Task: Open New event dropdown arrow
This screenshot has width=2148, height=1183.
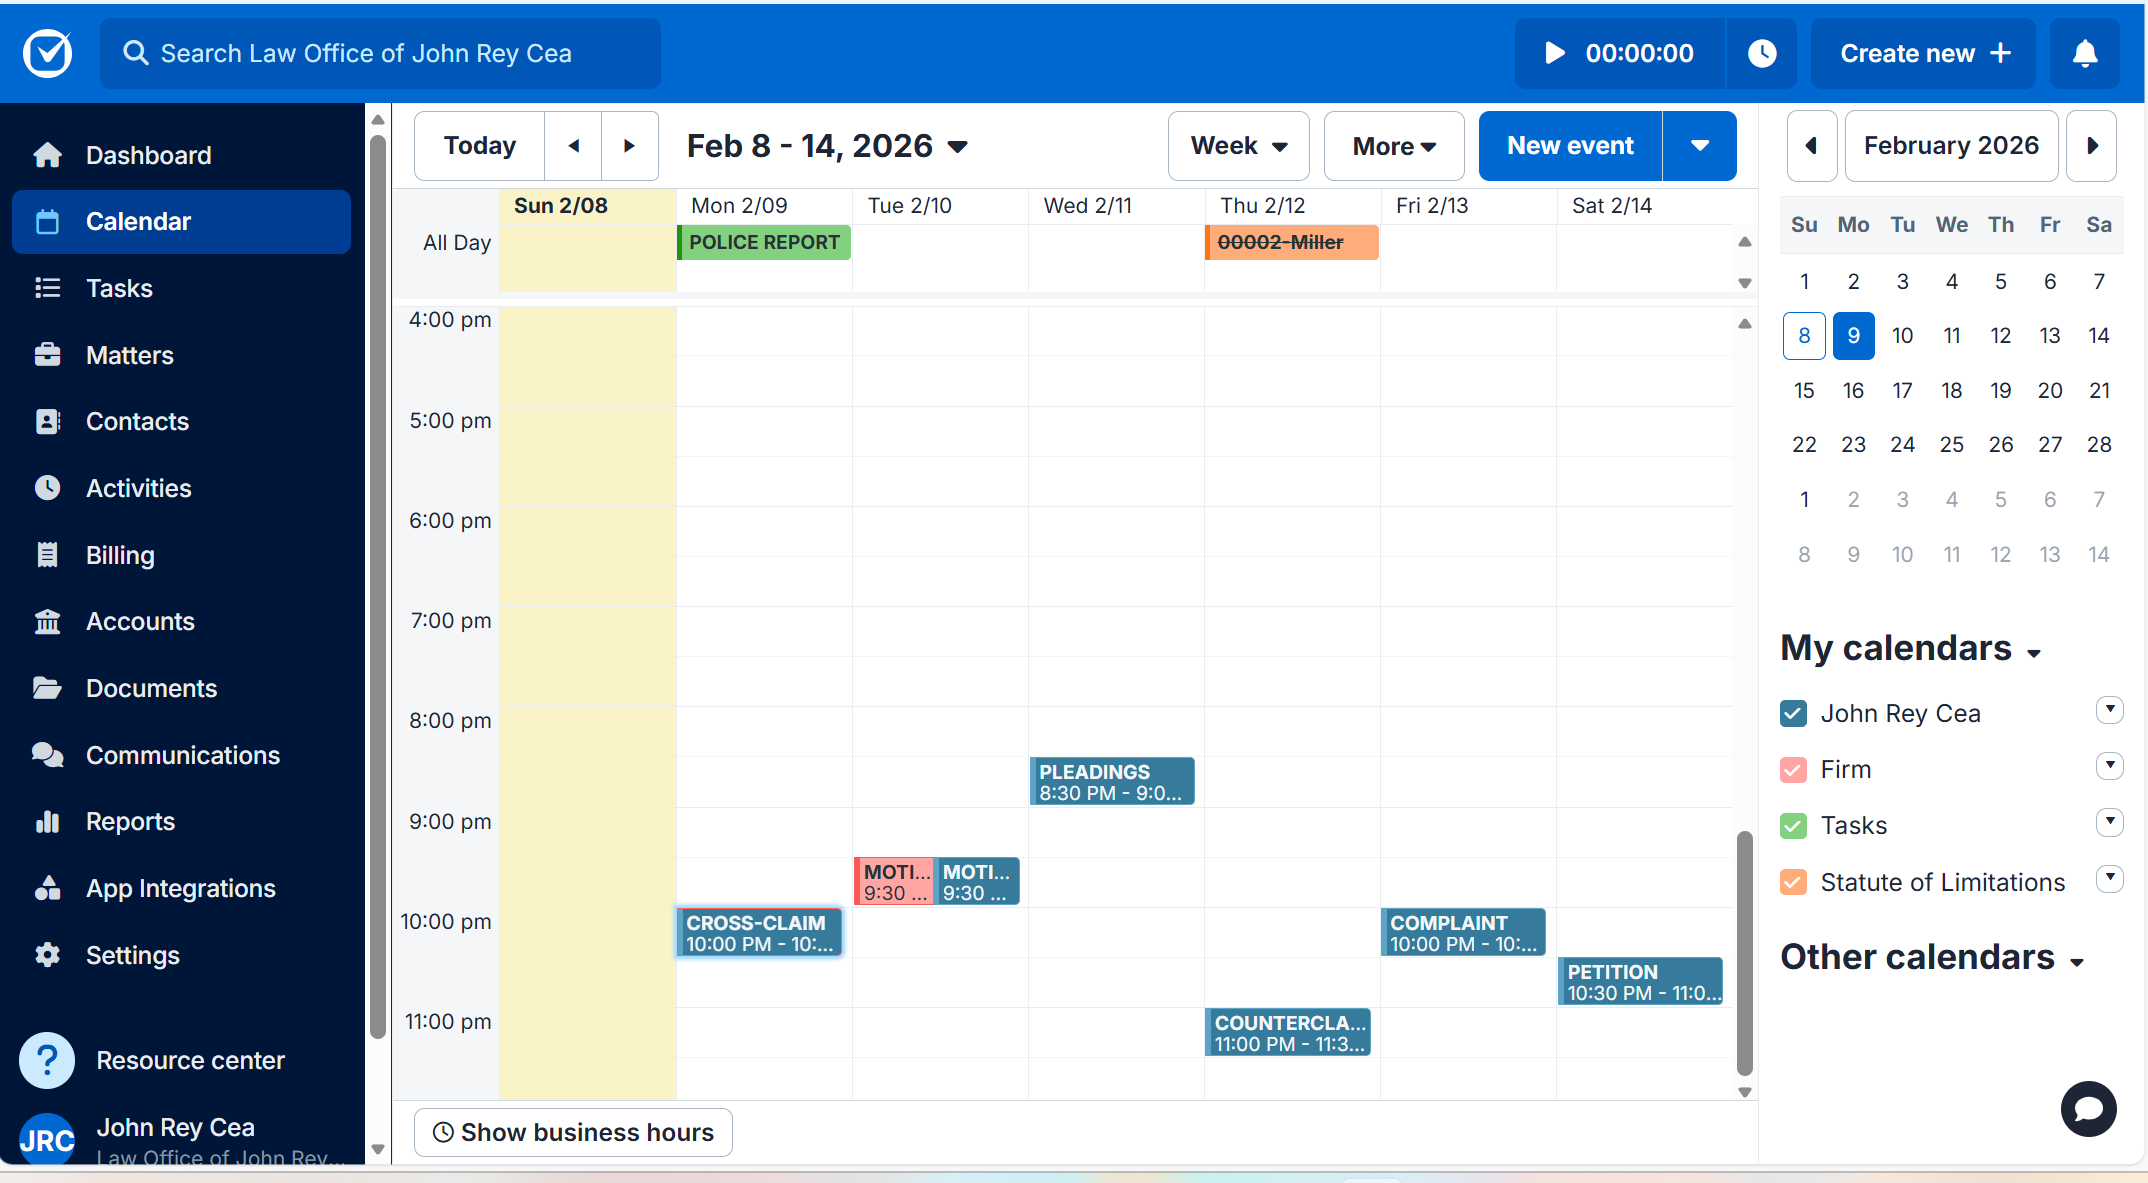Action: click(1699, 146)
